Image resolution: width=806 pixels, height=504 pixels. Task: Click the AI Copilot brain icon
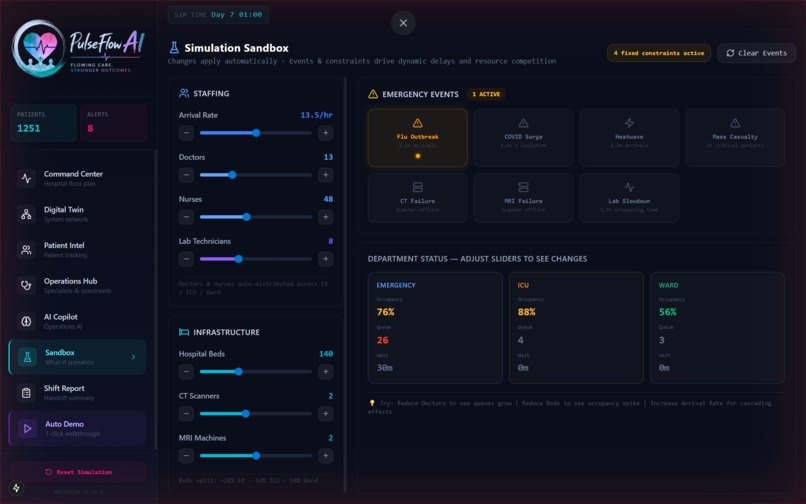coord(26,321)
